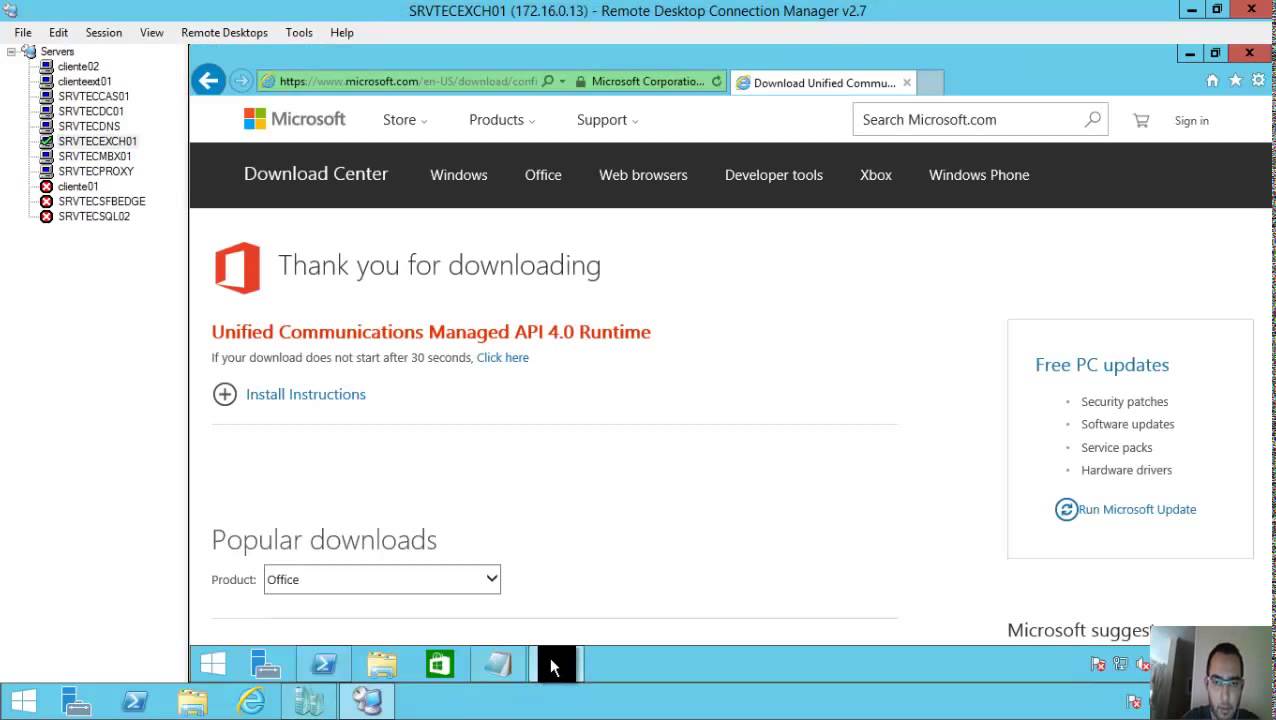Click the Microsoft.com search magnifier icon
The image size is (1276, 720).
click(x=1093, y=119)
